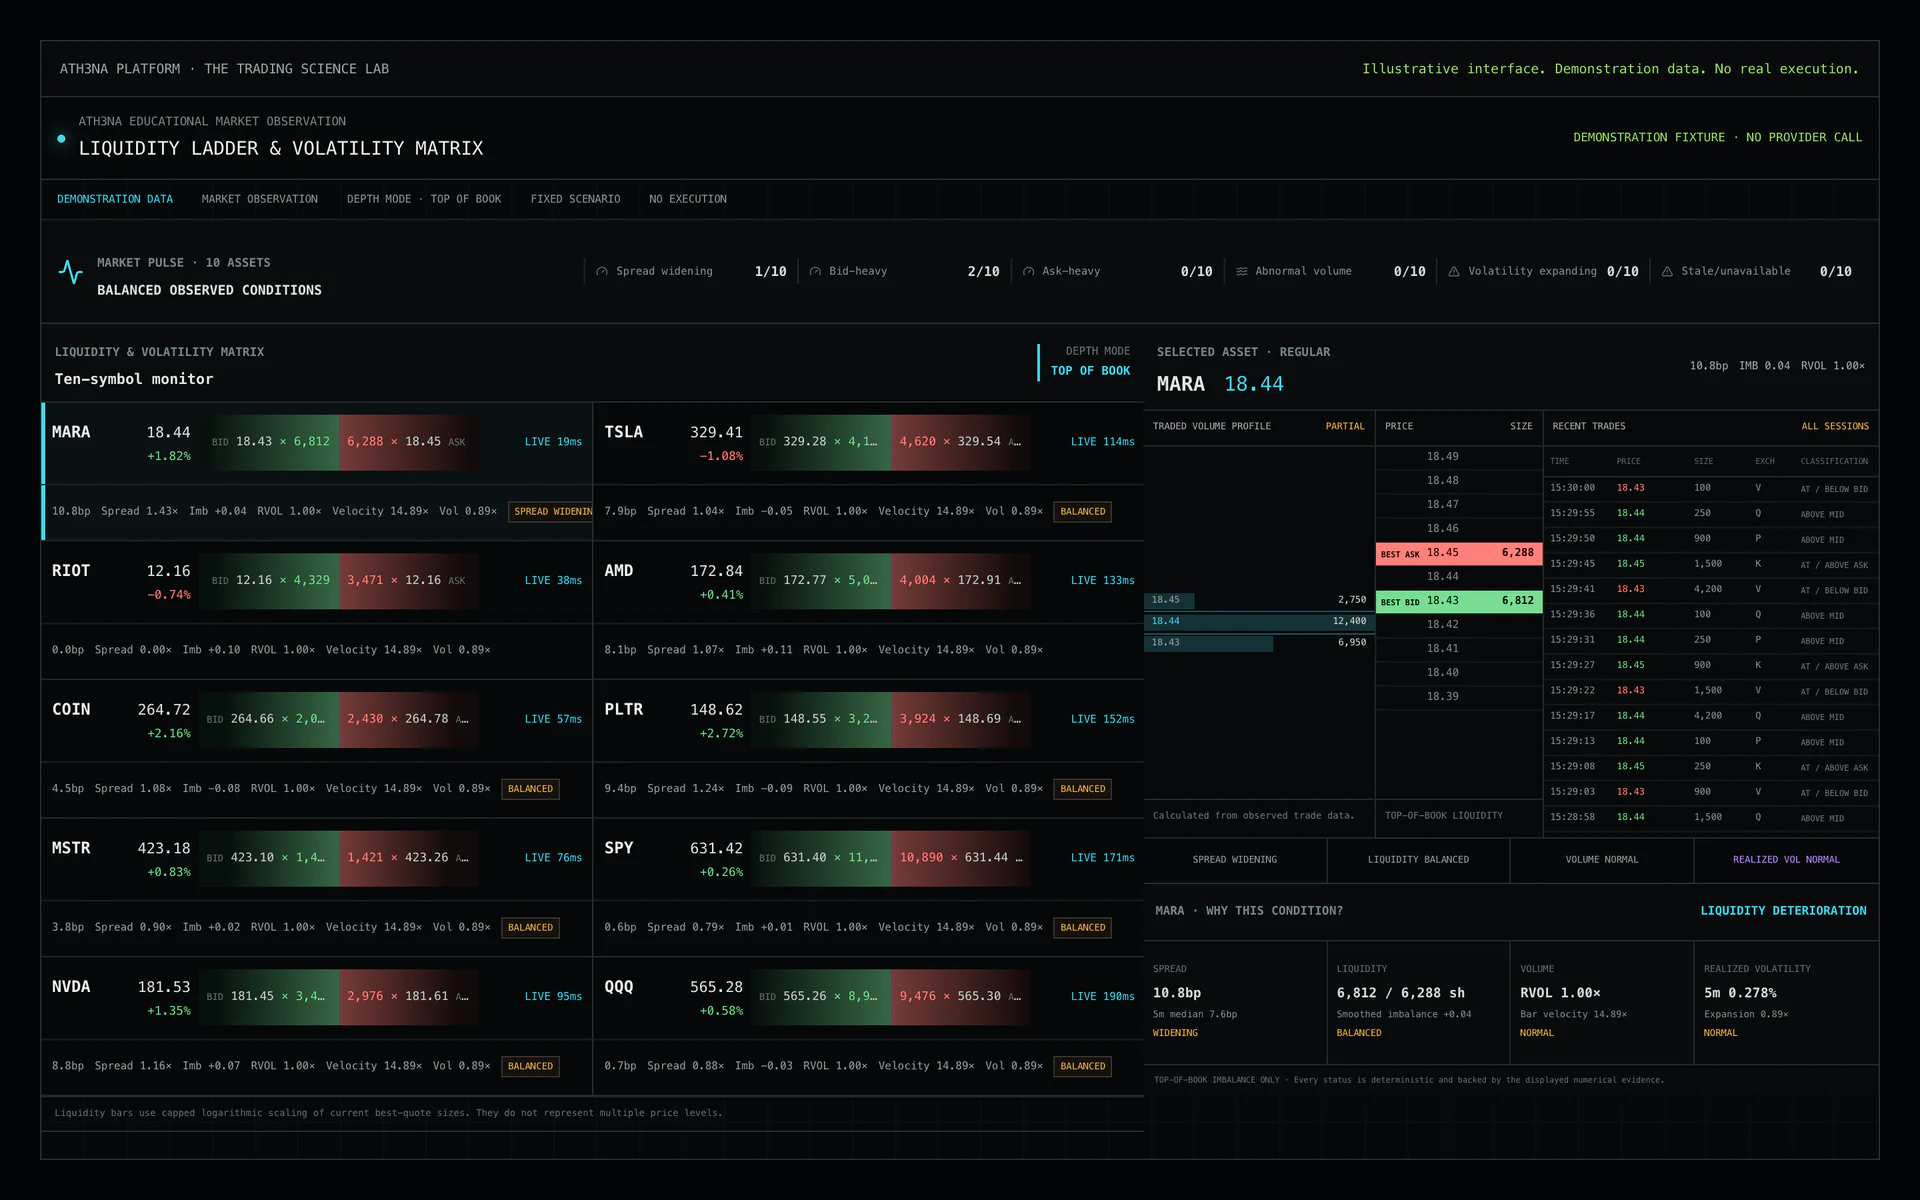Click the BALANCED badge under TSLA
The height and width of the screenshot is (1200, 1920).
tap(1083, 512)
